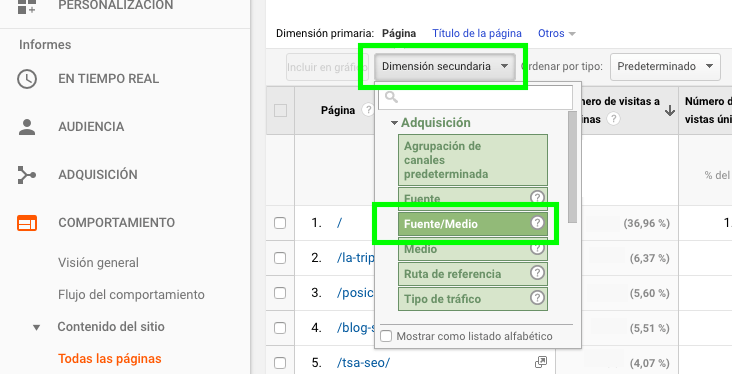Viewport: 732px width, 374px height.
Task: Open Todas las páginas report
Action: [x=110, y=359]
